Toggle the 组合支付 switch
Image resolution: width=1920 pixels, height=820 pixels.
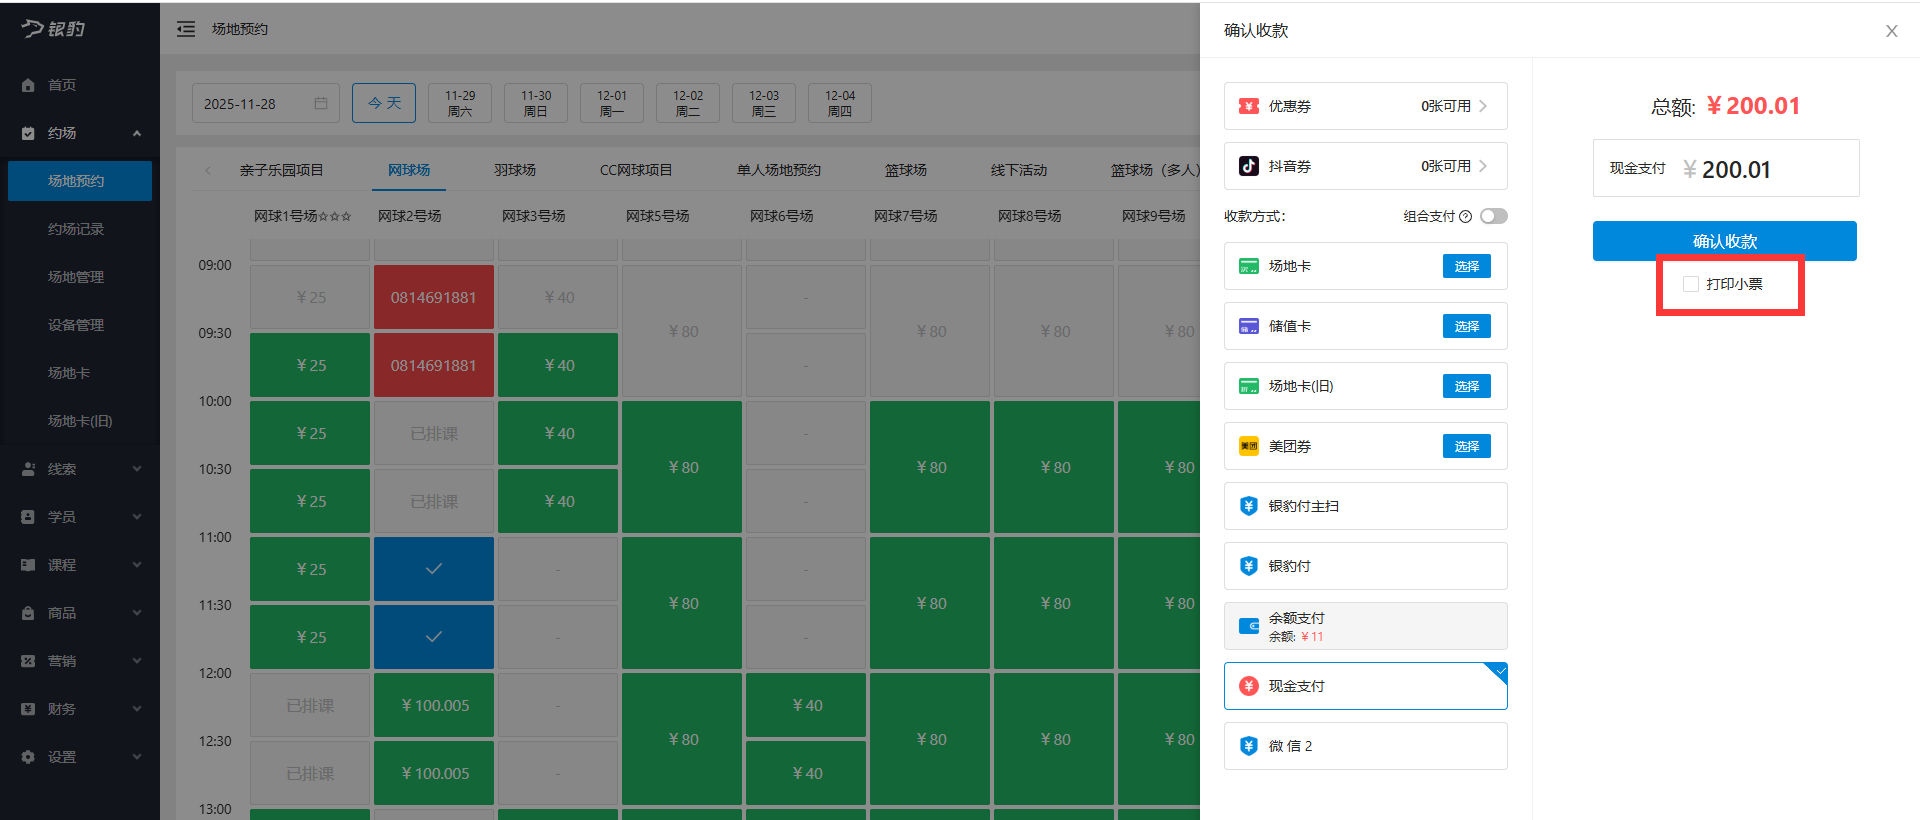point(1493,216)
